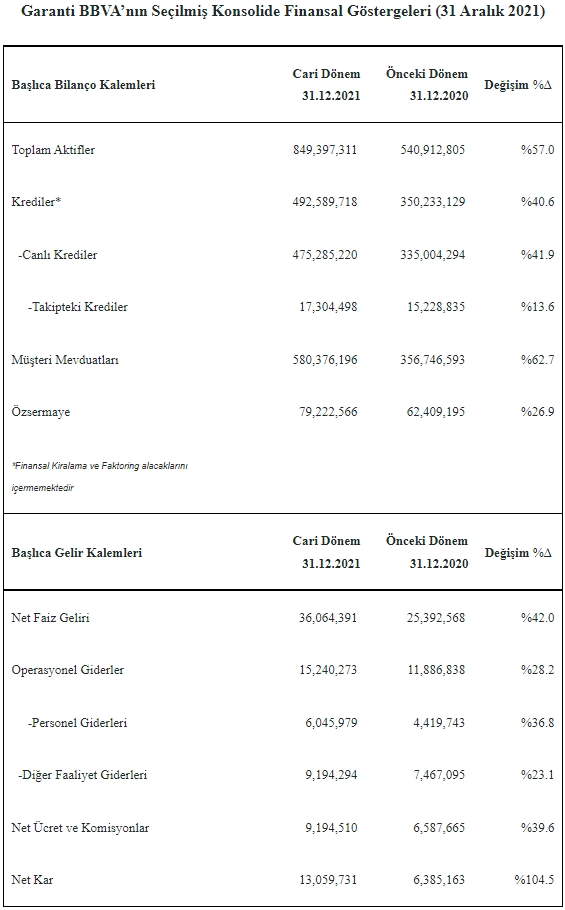Select the Canlı Krediler current value 475,285,220
565x910 pixels.
(x=325, y=255)
